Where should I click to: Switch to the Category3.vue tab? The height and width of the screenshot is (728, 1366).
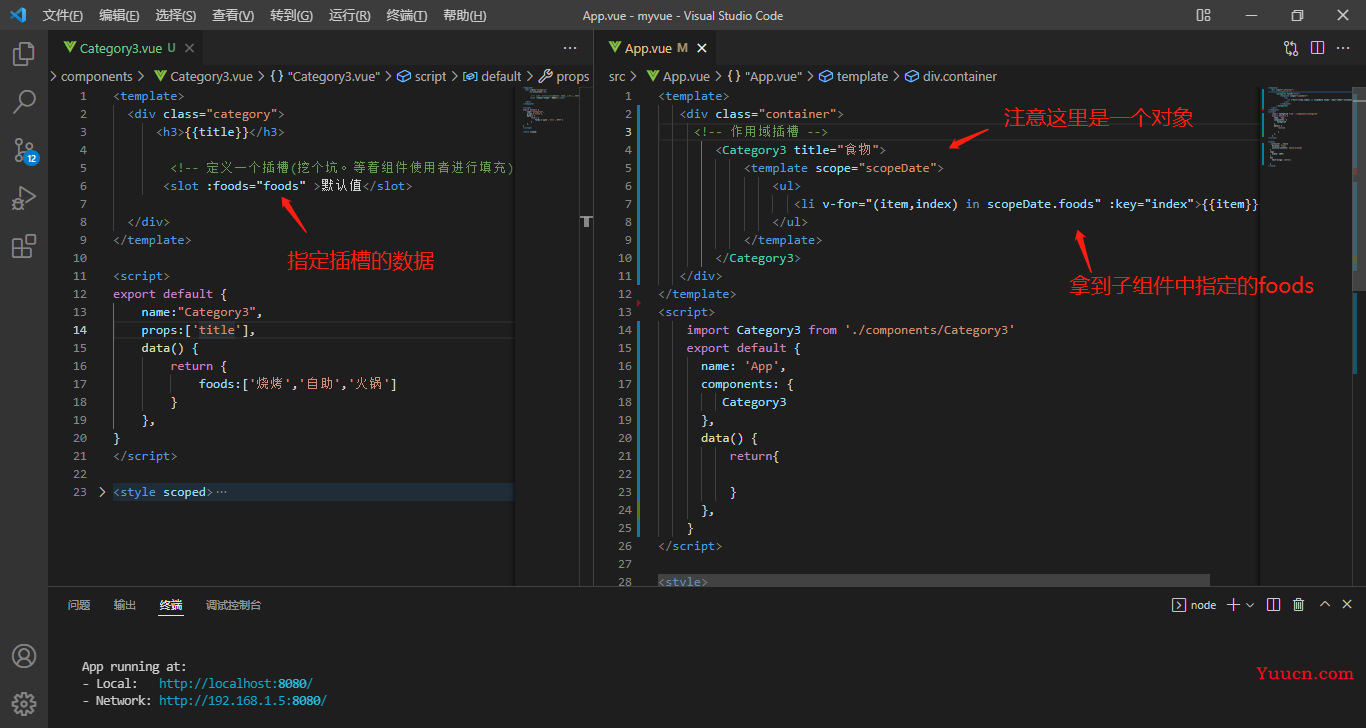pyautogui.click(x=127, y=48)
